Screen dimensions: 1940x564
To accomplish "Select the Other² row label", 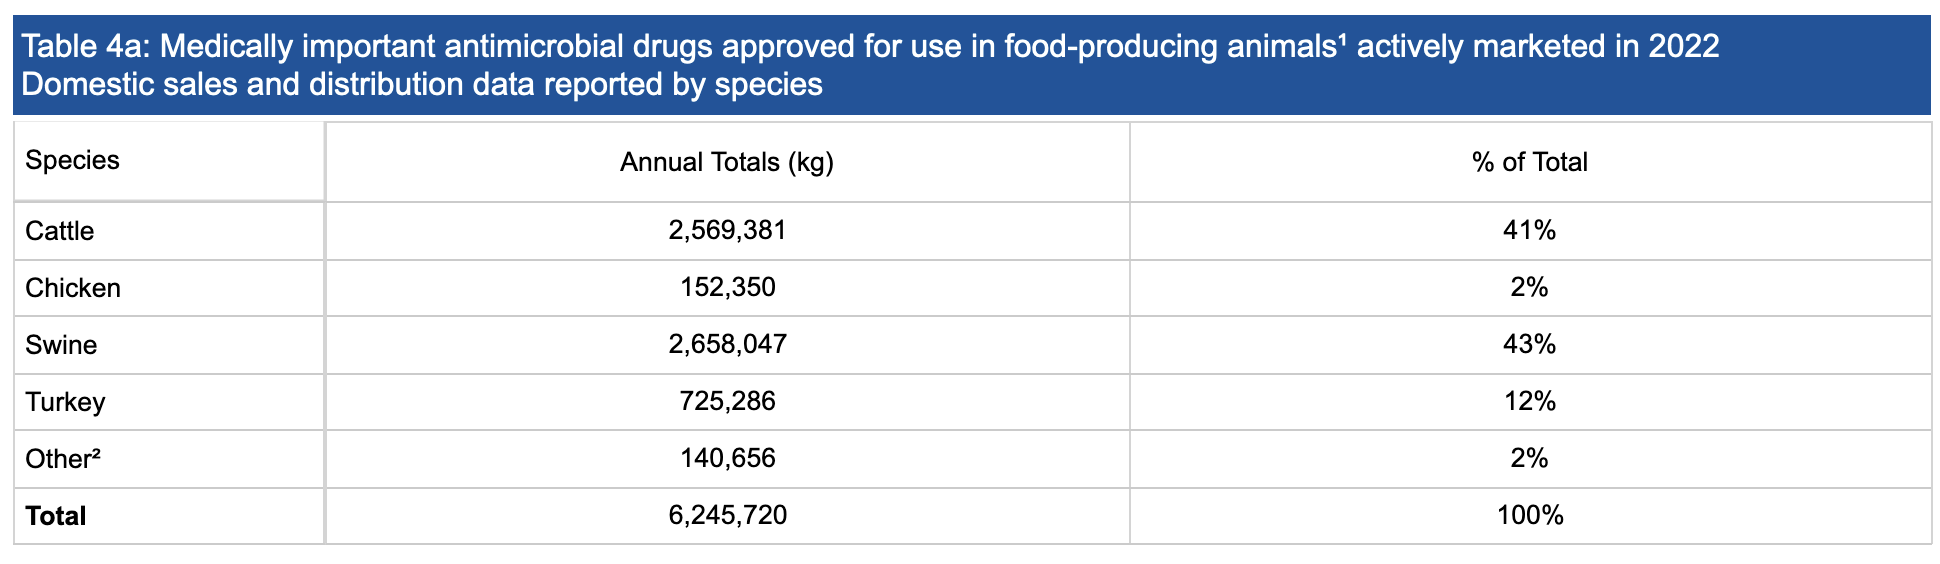I will [x=63, y=459].
